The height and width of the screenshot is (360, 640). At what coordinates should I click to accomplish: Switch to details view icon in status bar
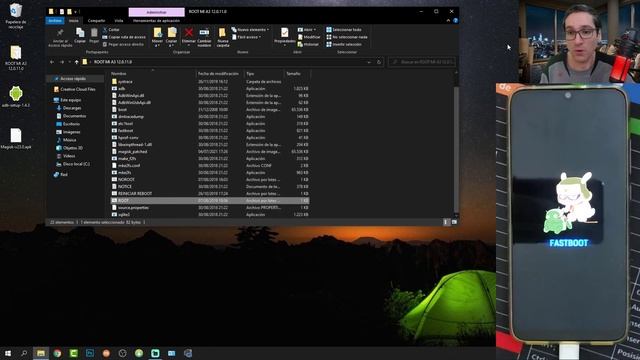(446, 222)
